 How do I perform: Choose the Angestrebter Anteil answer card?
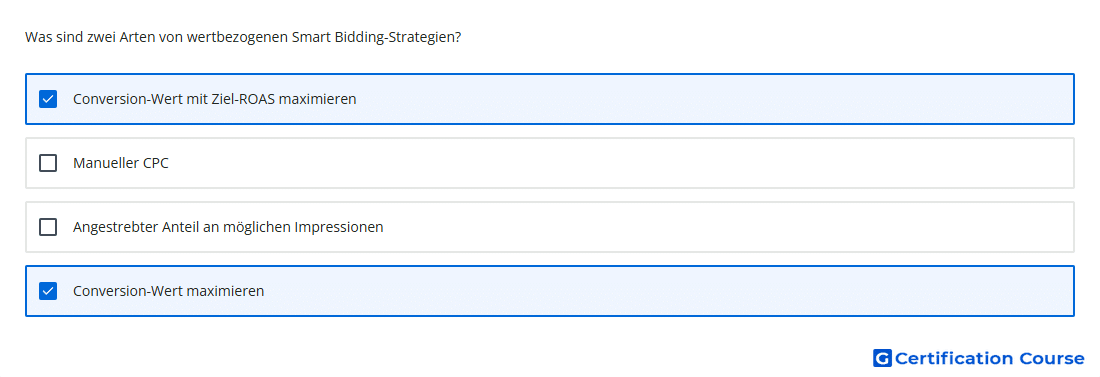550,227
